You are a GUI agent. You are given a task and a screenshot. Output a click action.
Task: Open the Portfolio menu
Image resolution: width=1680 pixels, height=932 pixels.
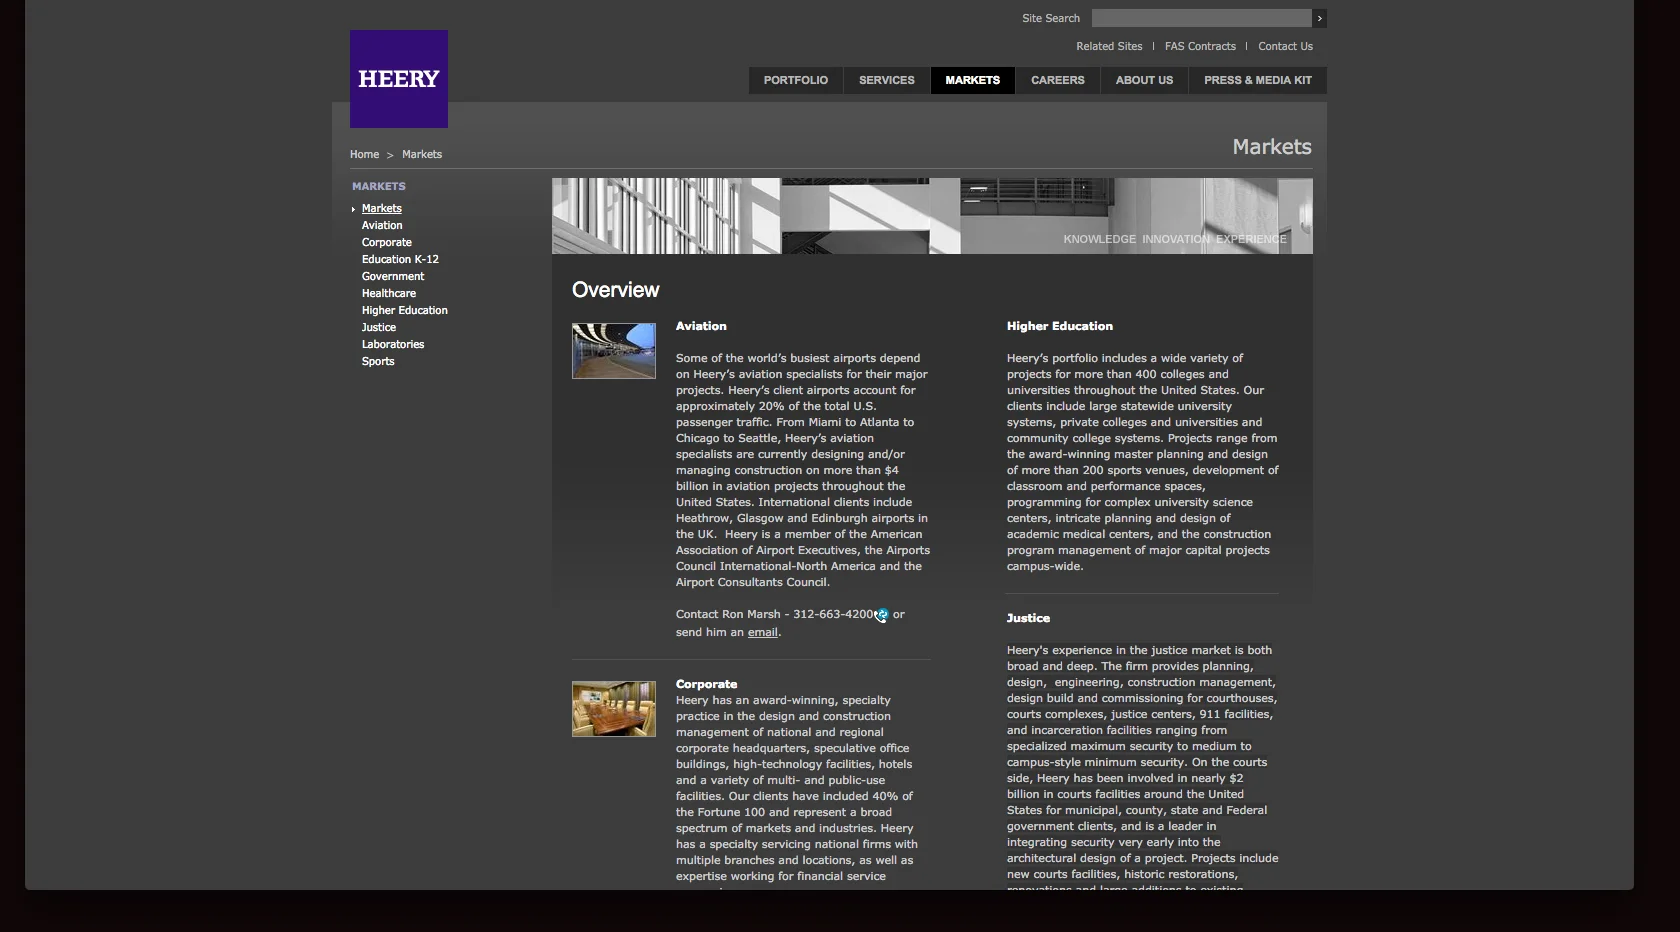point(793,80)
